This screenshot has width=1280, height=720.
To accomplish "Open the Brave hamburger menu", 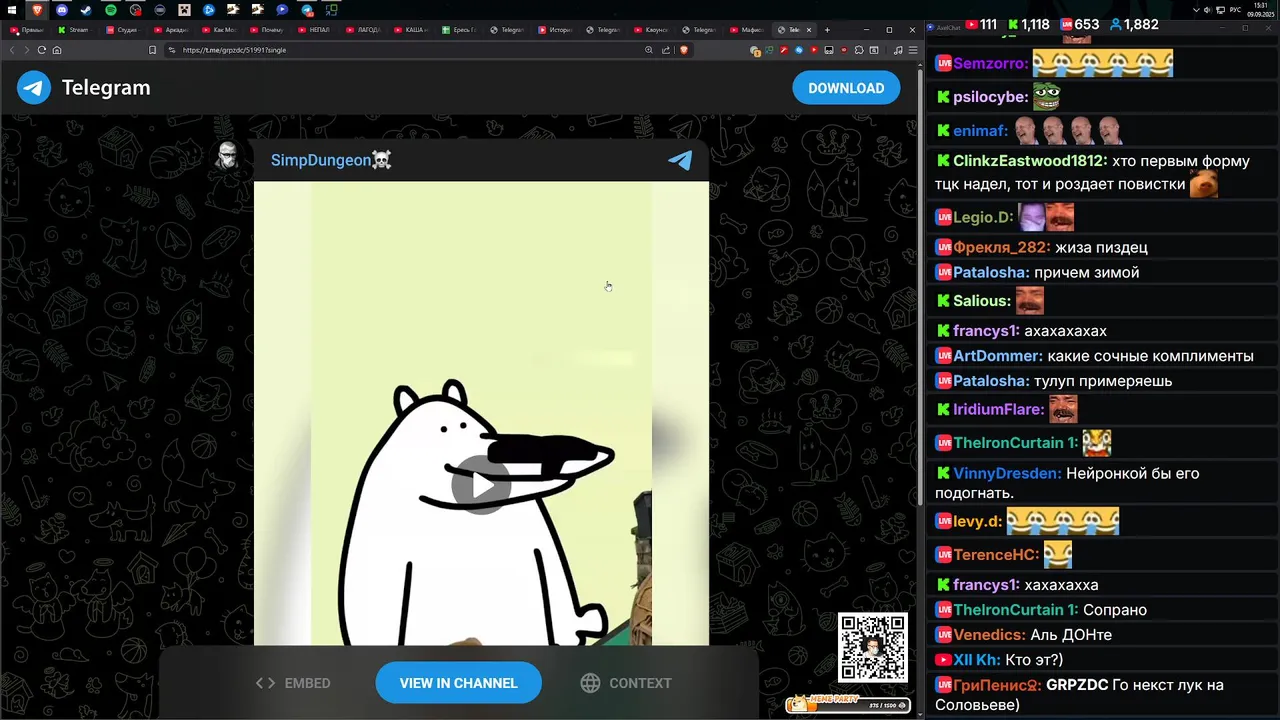I will click(913, 50).
